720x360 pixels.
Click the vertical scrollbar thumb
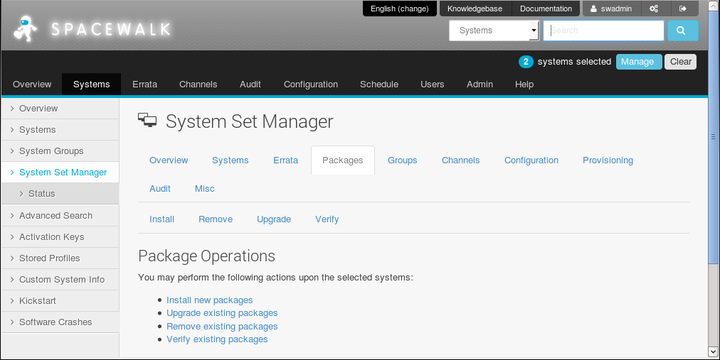pyautogui.click(x=714, y=136)
